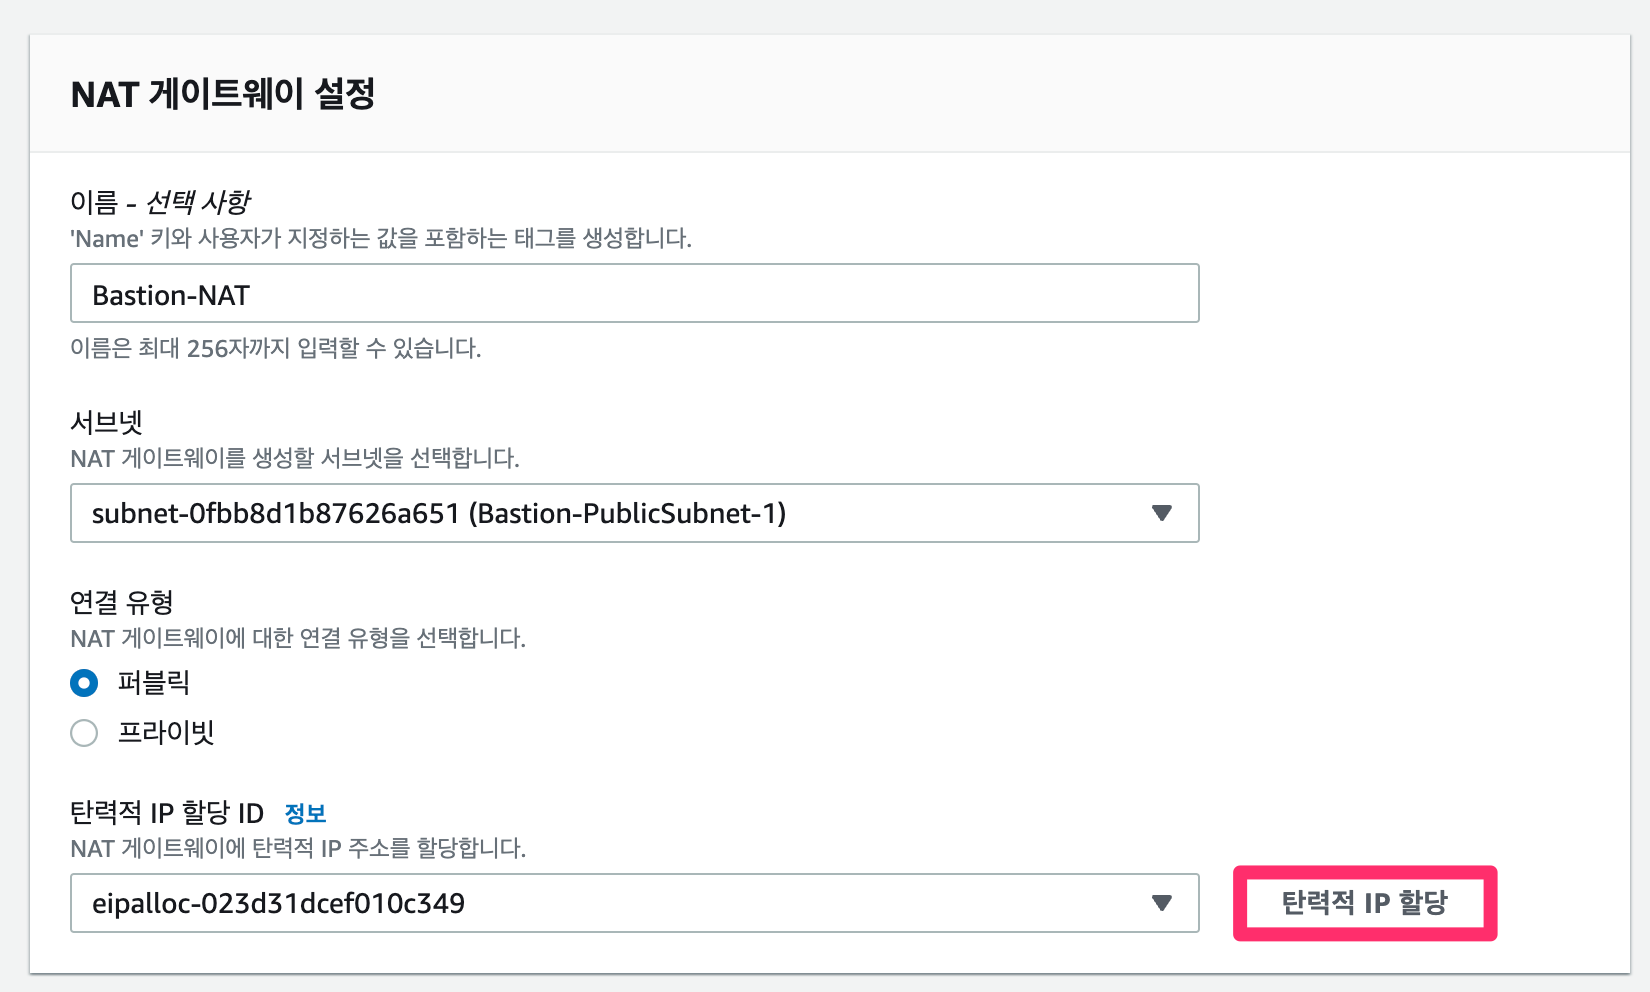Click the subnet dropdown arrow
The width and height of the screenshot is (1650, 992).
(x=1160, y=513)
